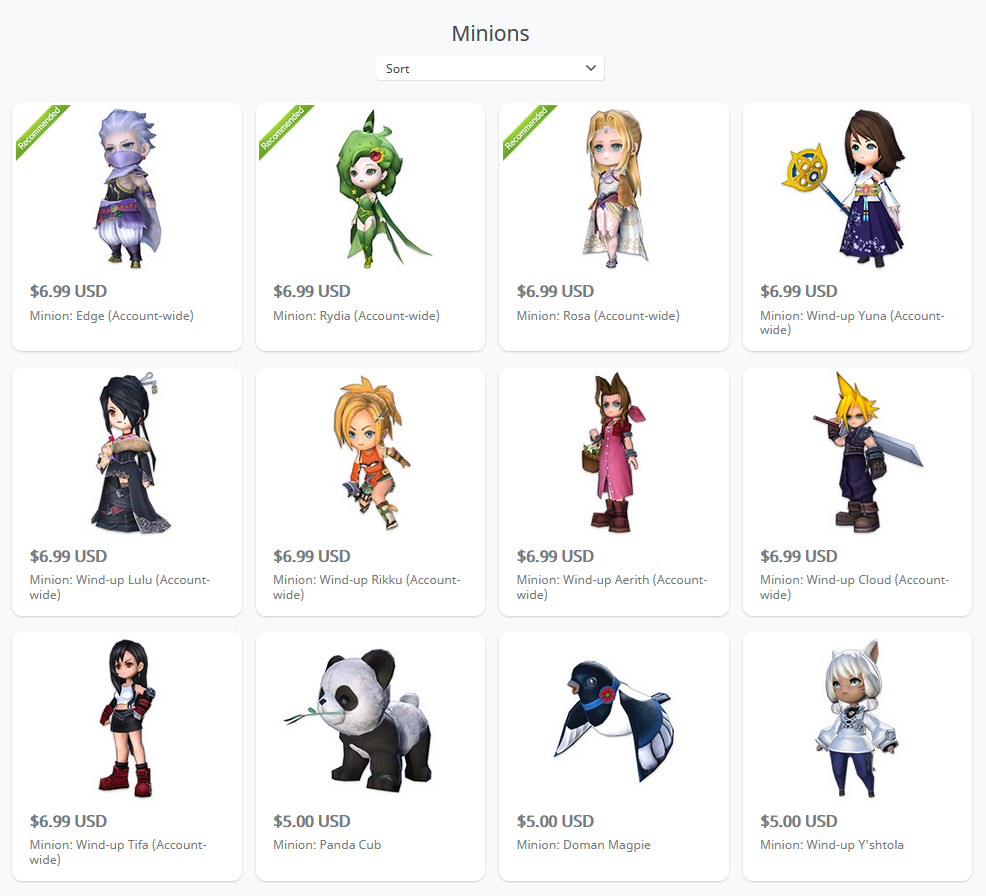The height and width of the screenshot is (896, 986).
Task: Click the Sort dropdown chevron arrow
Action: (590, 68)
